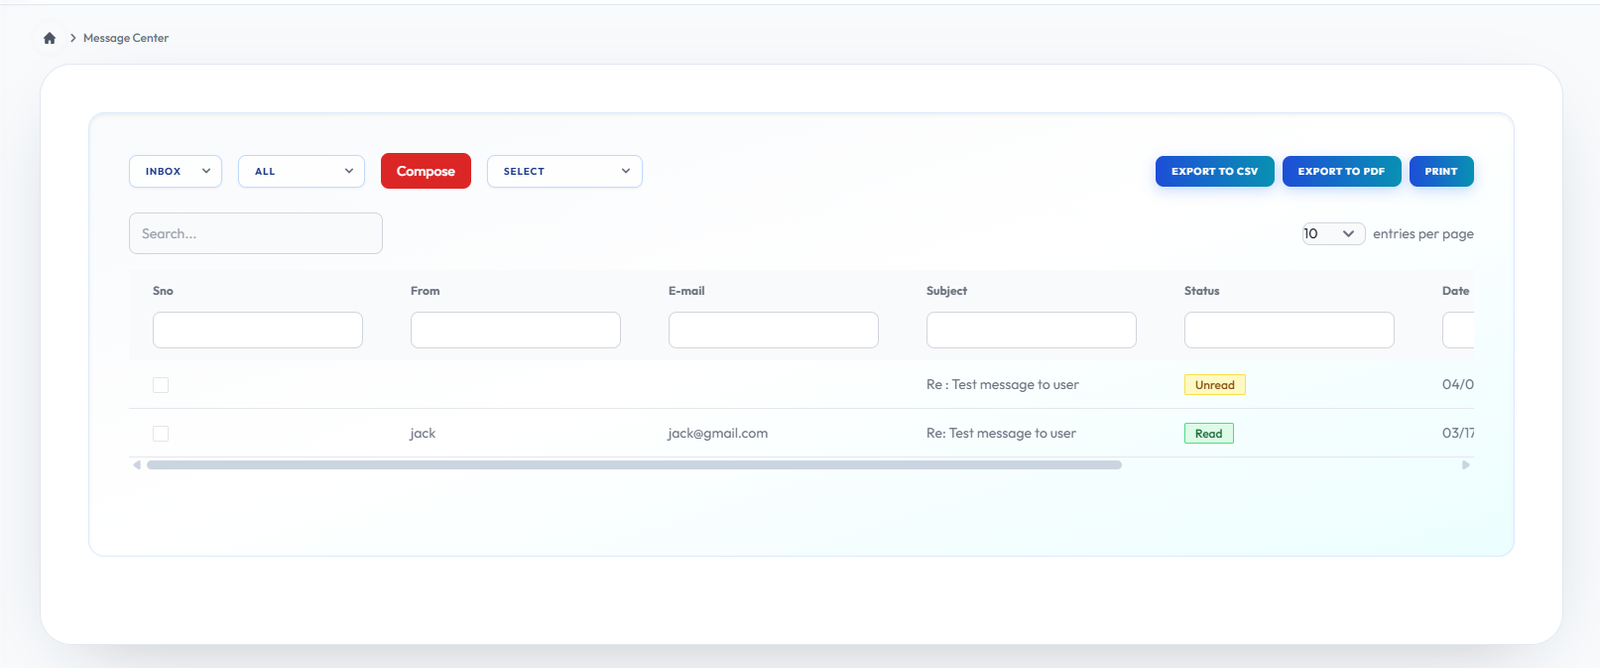Click the red Compose button
Viewport: 1600px width, 668px height.
(x=426, y=171)
